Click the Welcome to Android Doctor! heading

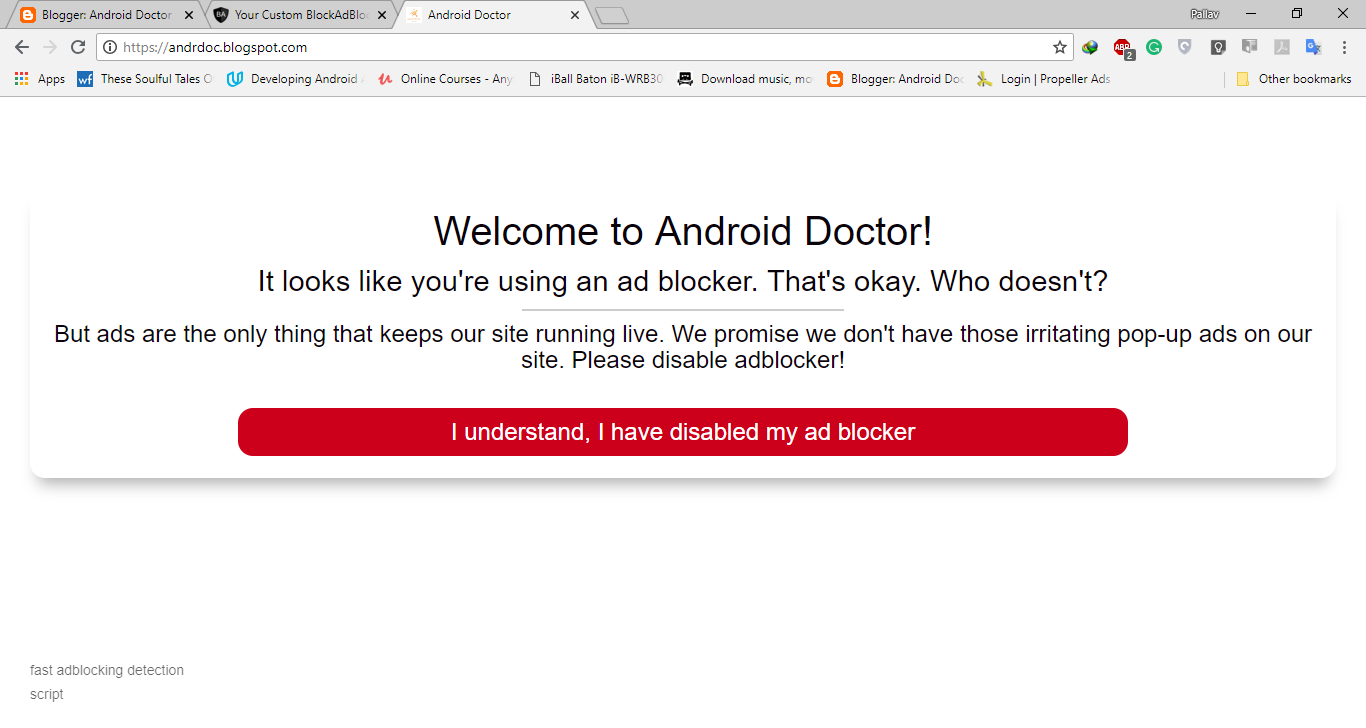tap(683, 231)
